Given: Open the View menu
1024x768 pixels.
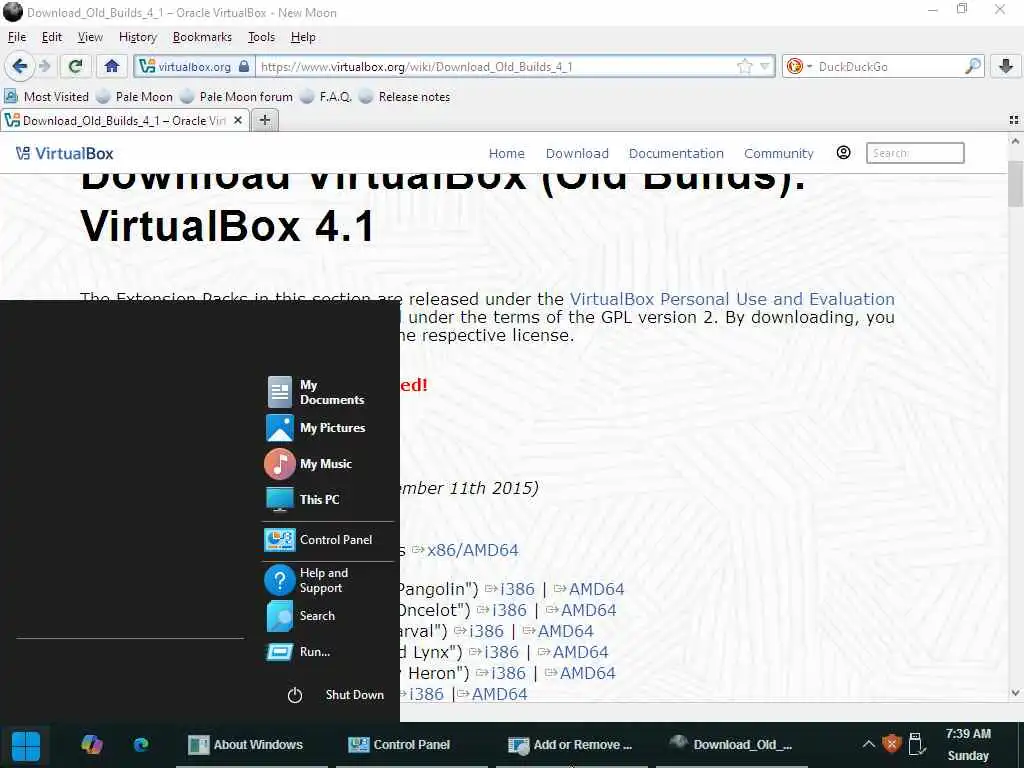Looking at the screenshot, I should pos(90,37).
